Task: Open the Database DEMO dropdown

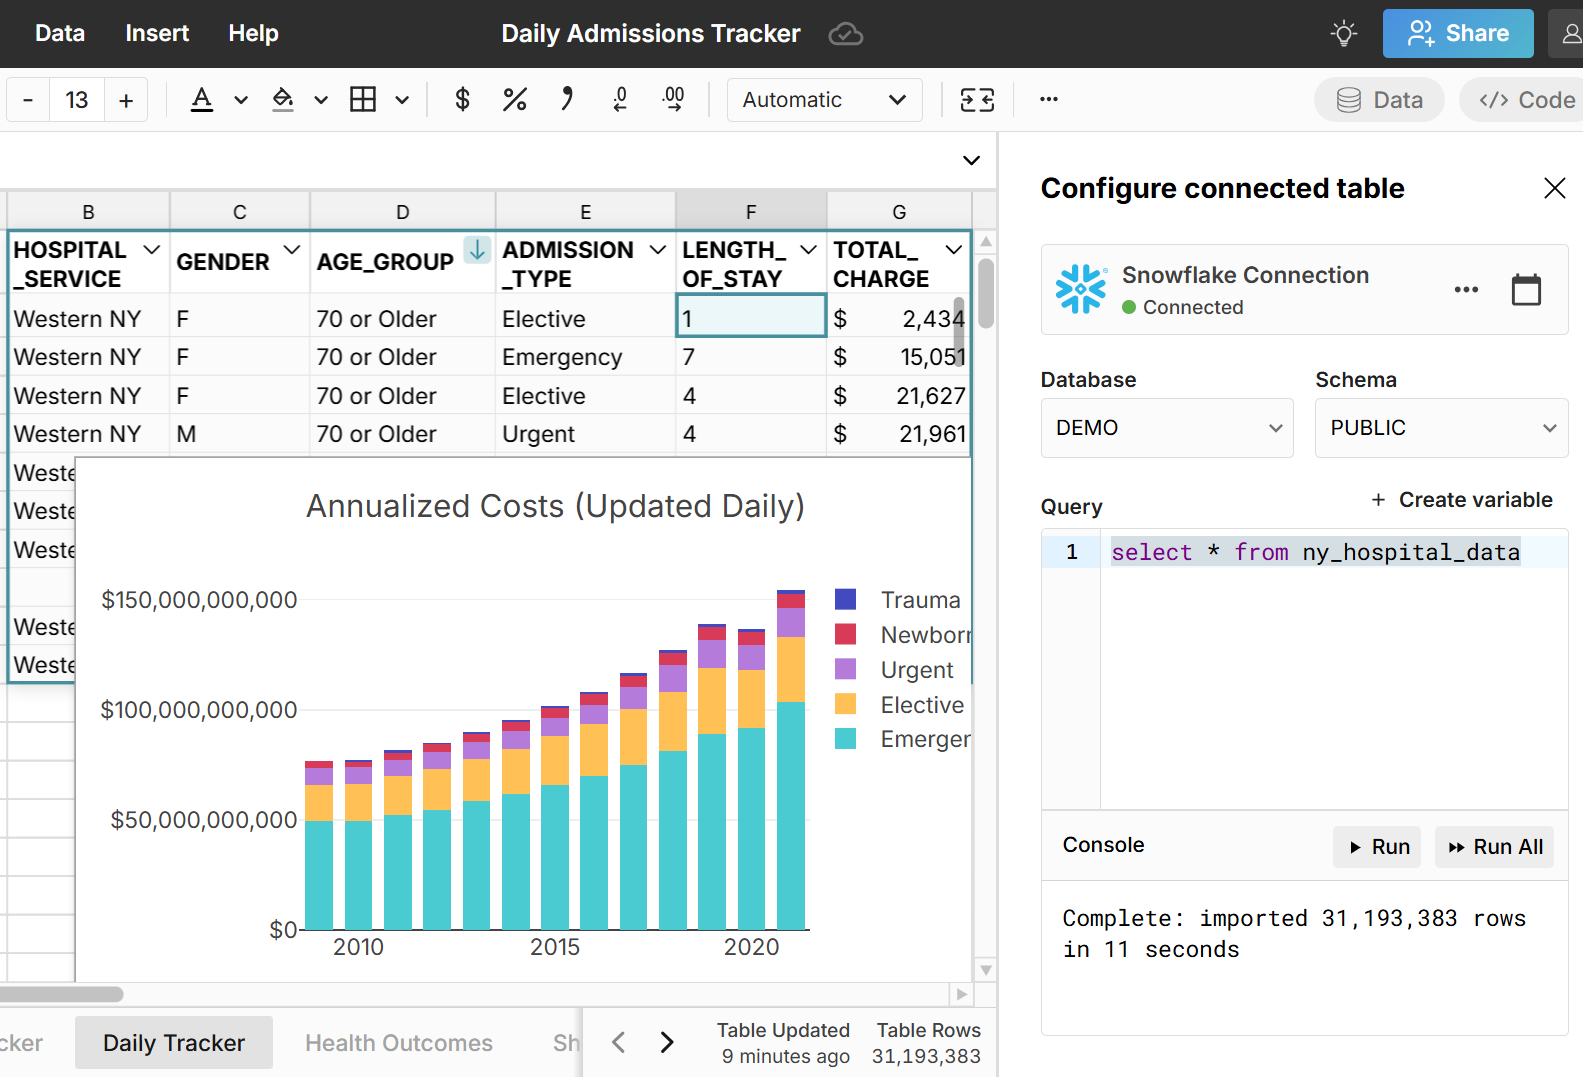Action: tap(1166, 428)
